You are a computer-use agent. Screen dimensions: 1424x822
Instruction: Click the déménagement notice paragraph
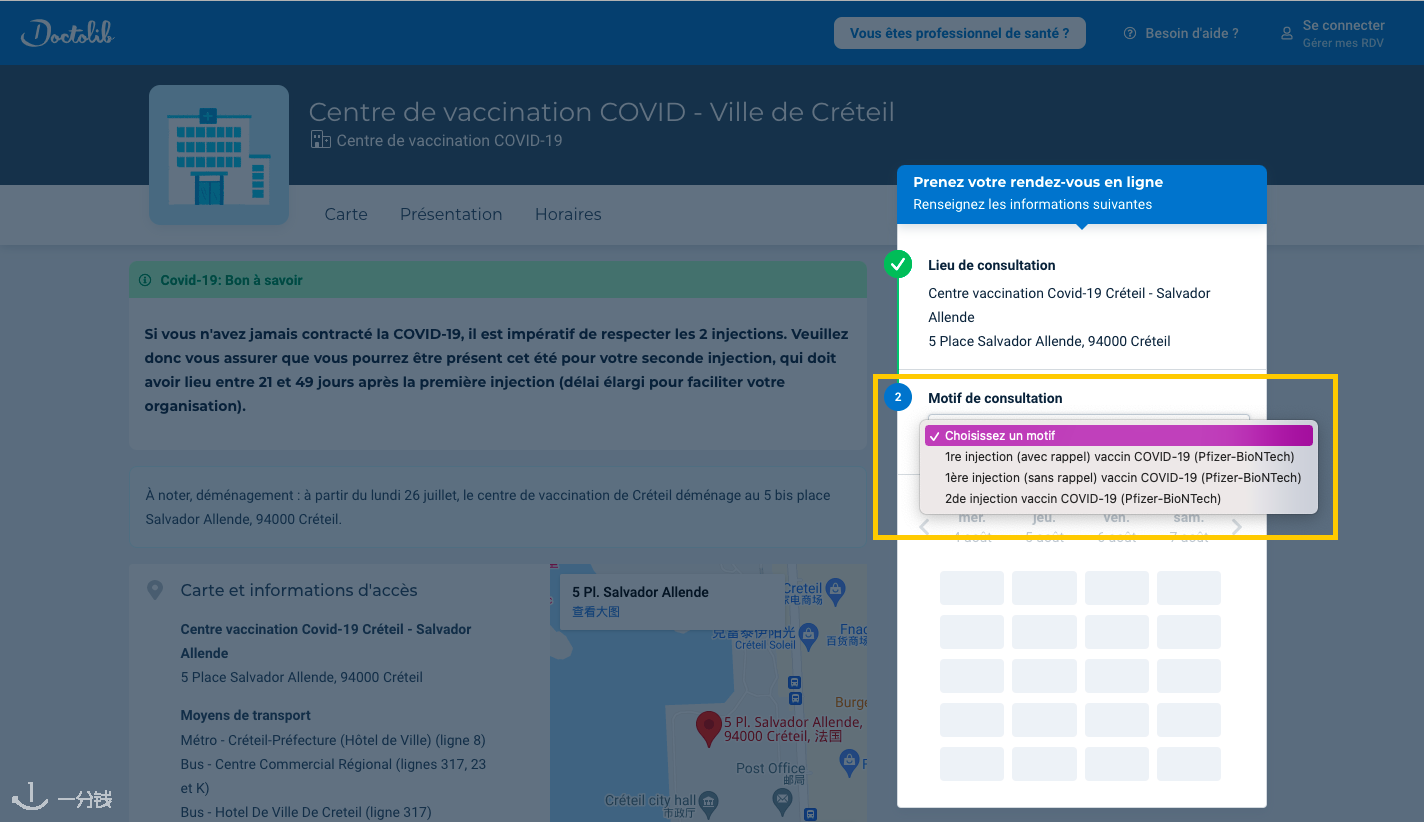click(488, 507)
